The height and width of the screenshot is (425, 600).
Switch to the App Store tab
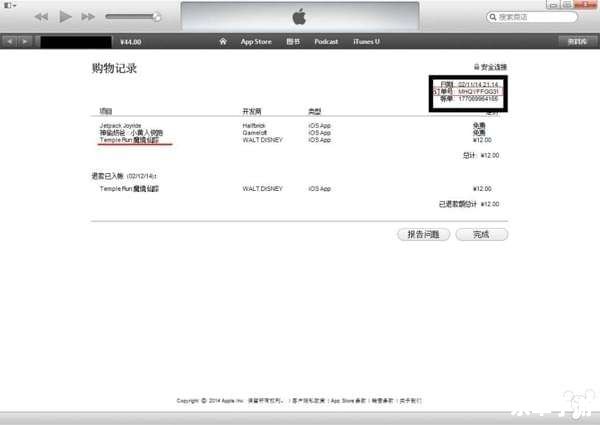(x=256, y=42)
